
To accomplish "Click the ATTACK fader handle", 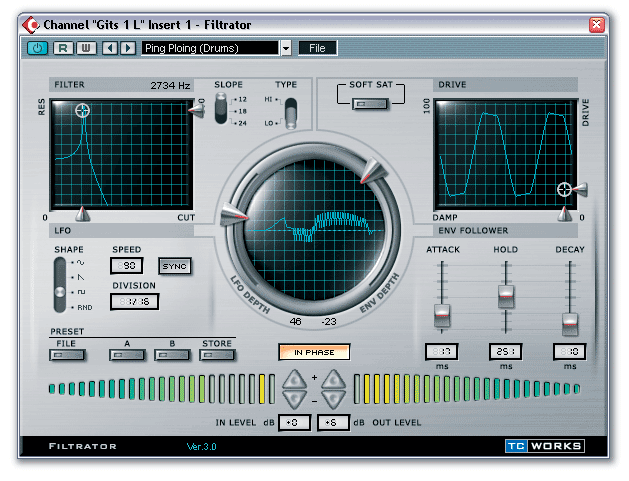I will pos(442,315).
